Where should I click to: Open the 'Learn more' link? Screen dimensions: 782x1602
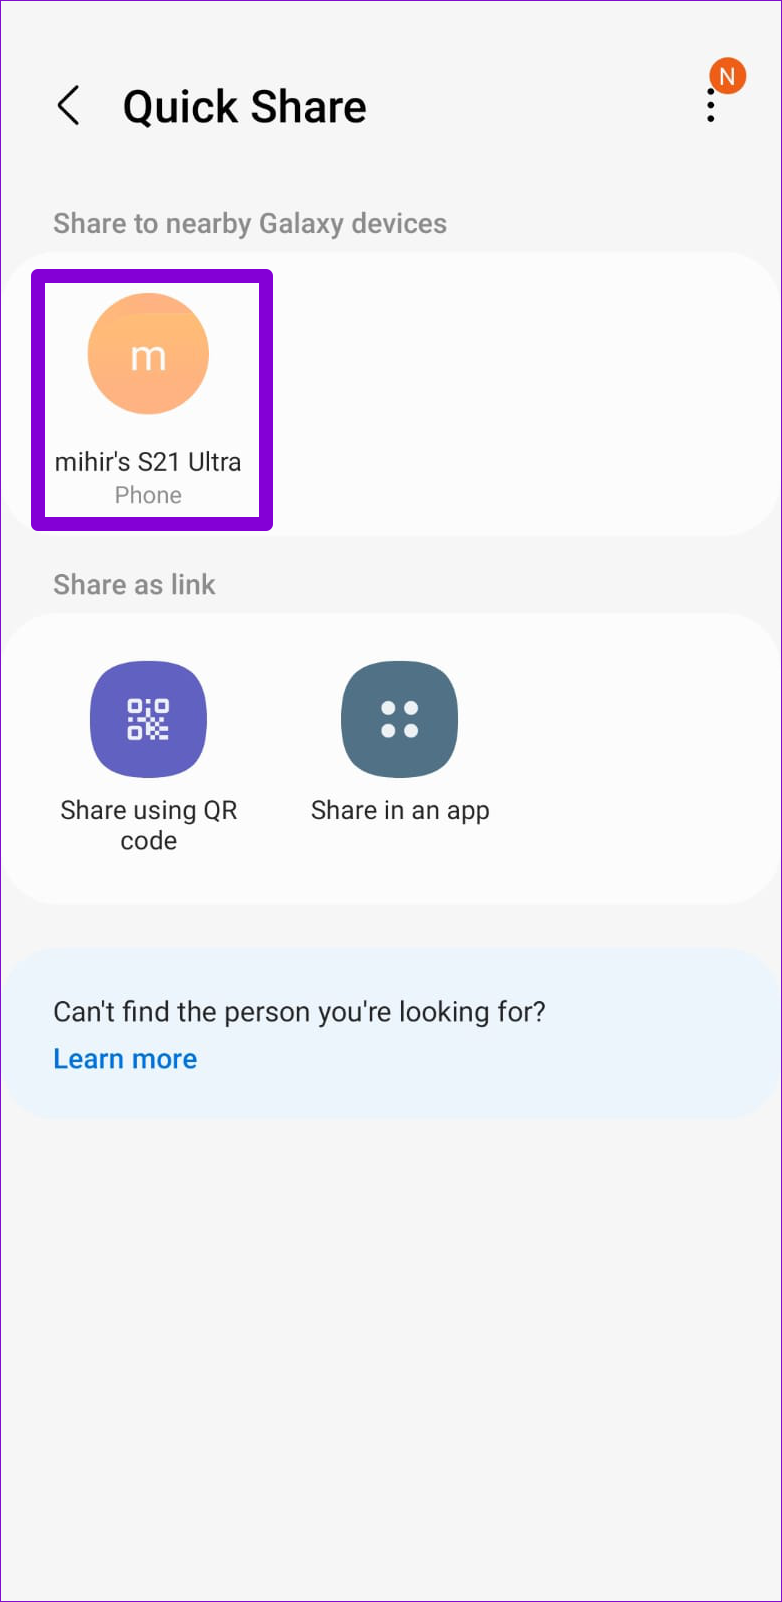point(125,1059)
